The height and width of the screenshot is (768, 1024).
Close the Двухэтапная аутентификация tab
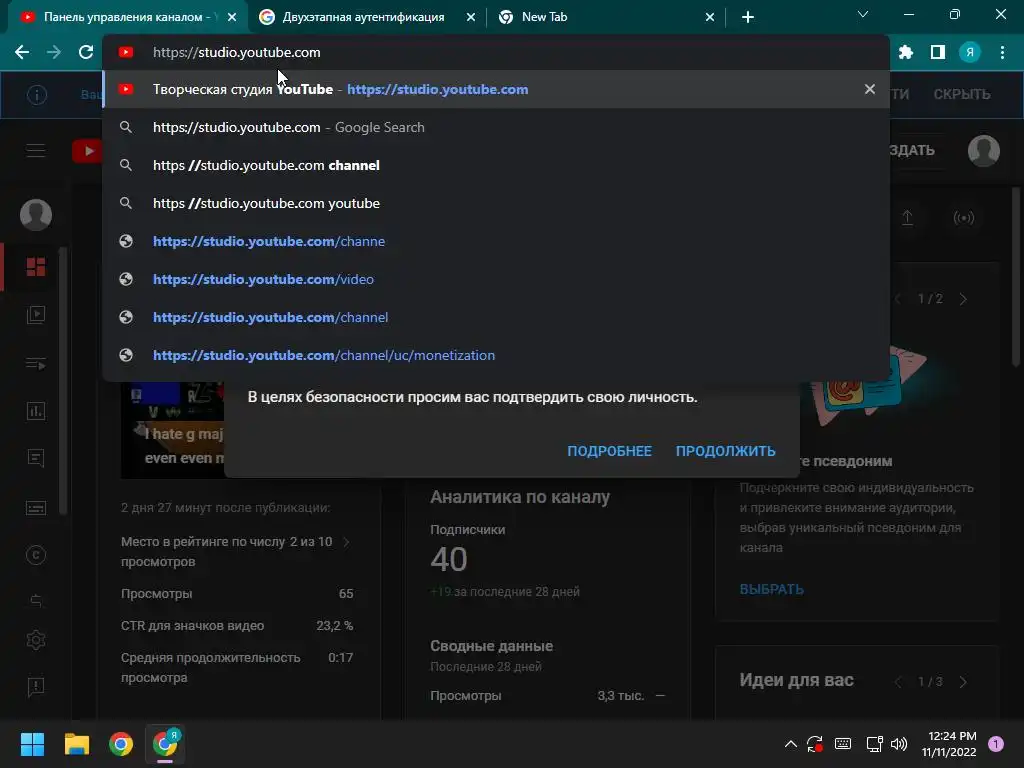click(x=470, y=18)
